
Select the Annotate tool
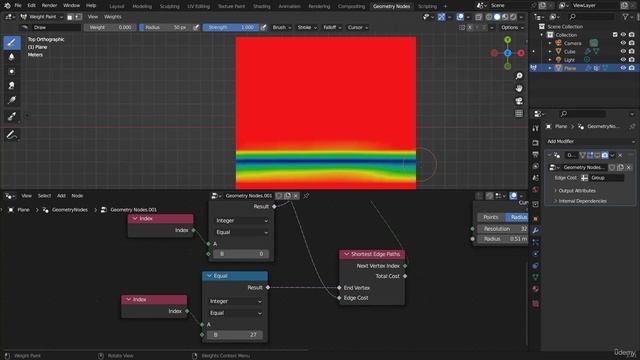(12, 135)
